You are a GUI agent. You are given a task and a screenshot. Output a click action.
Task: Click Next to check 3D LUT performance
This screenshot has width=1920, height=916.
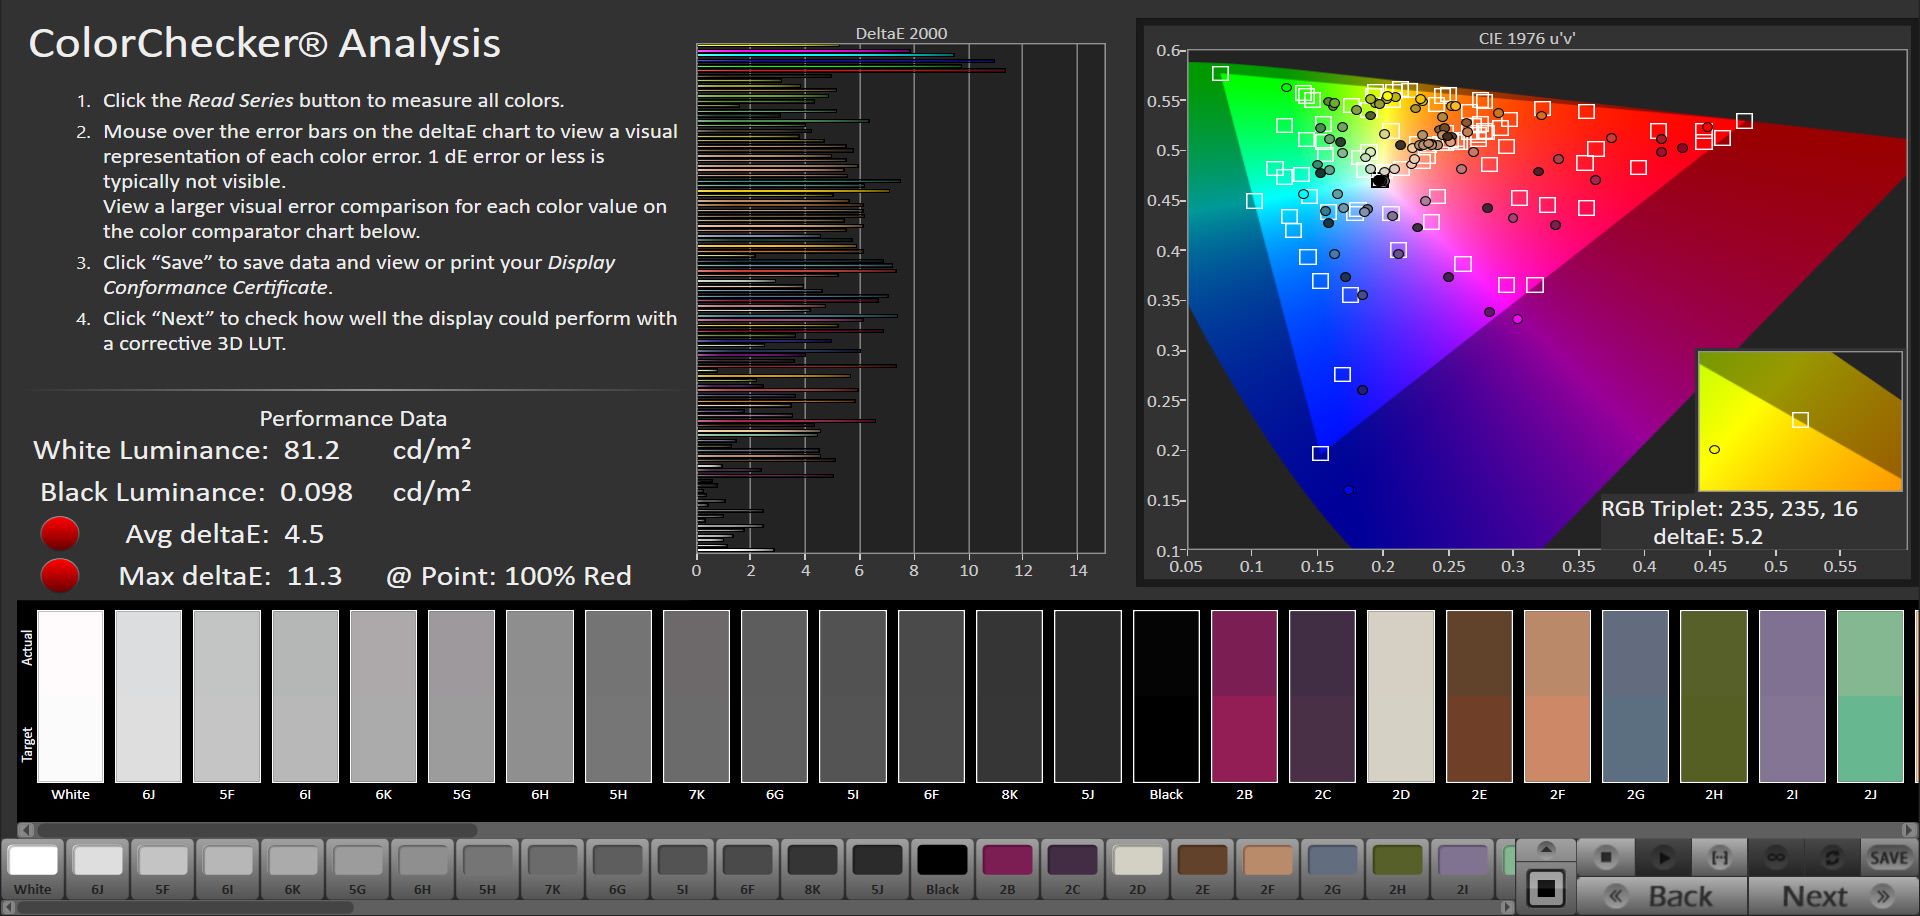(x=1832, y=896)
